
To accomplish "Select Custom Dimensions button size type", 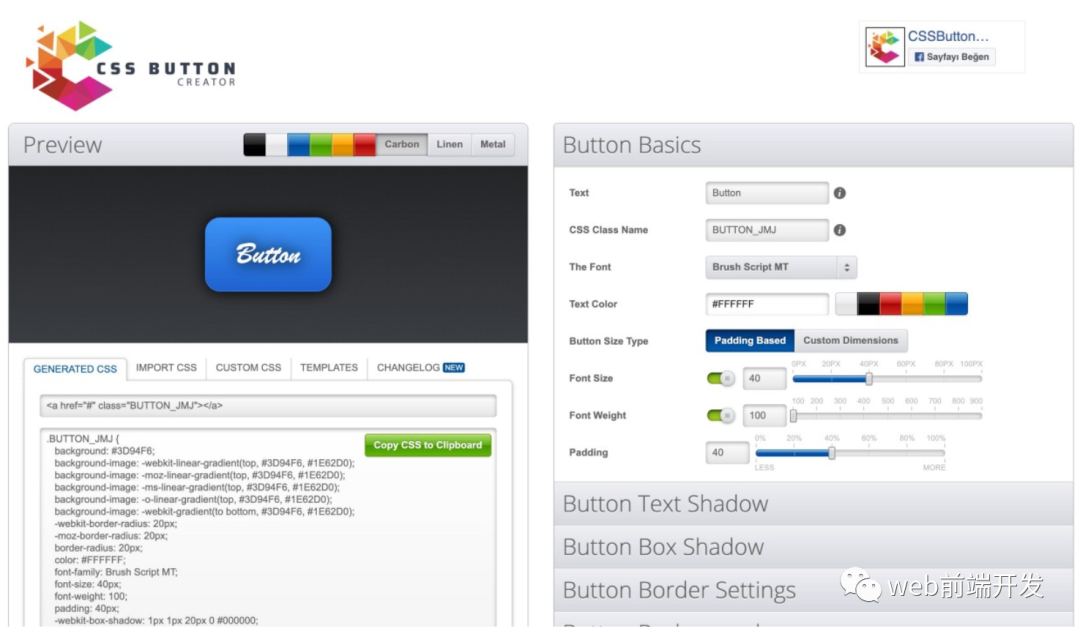I will pyautogui.click(x=850, y=341).
